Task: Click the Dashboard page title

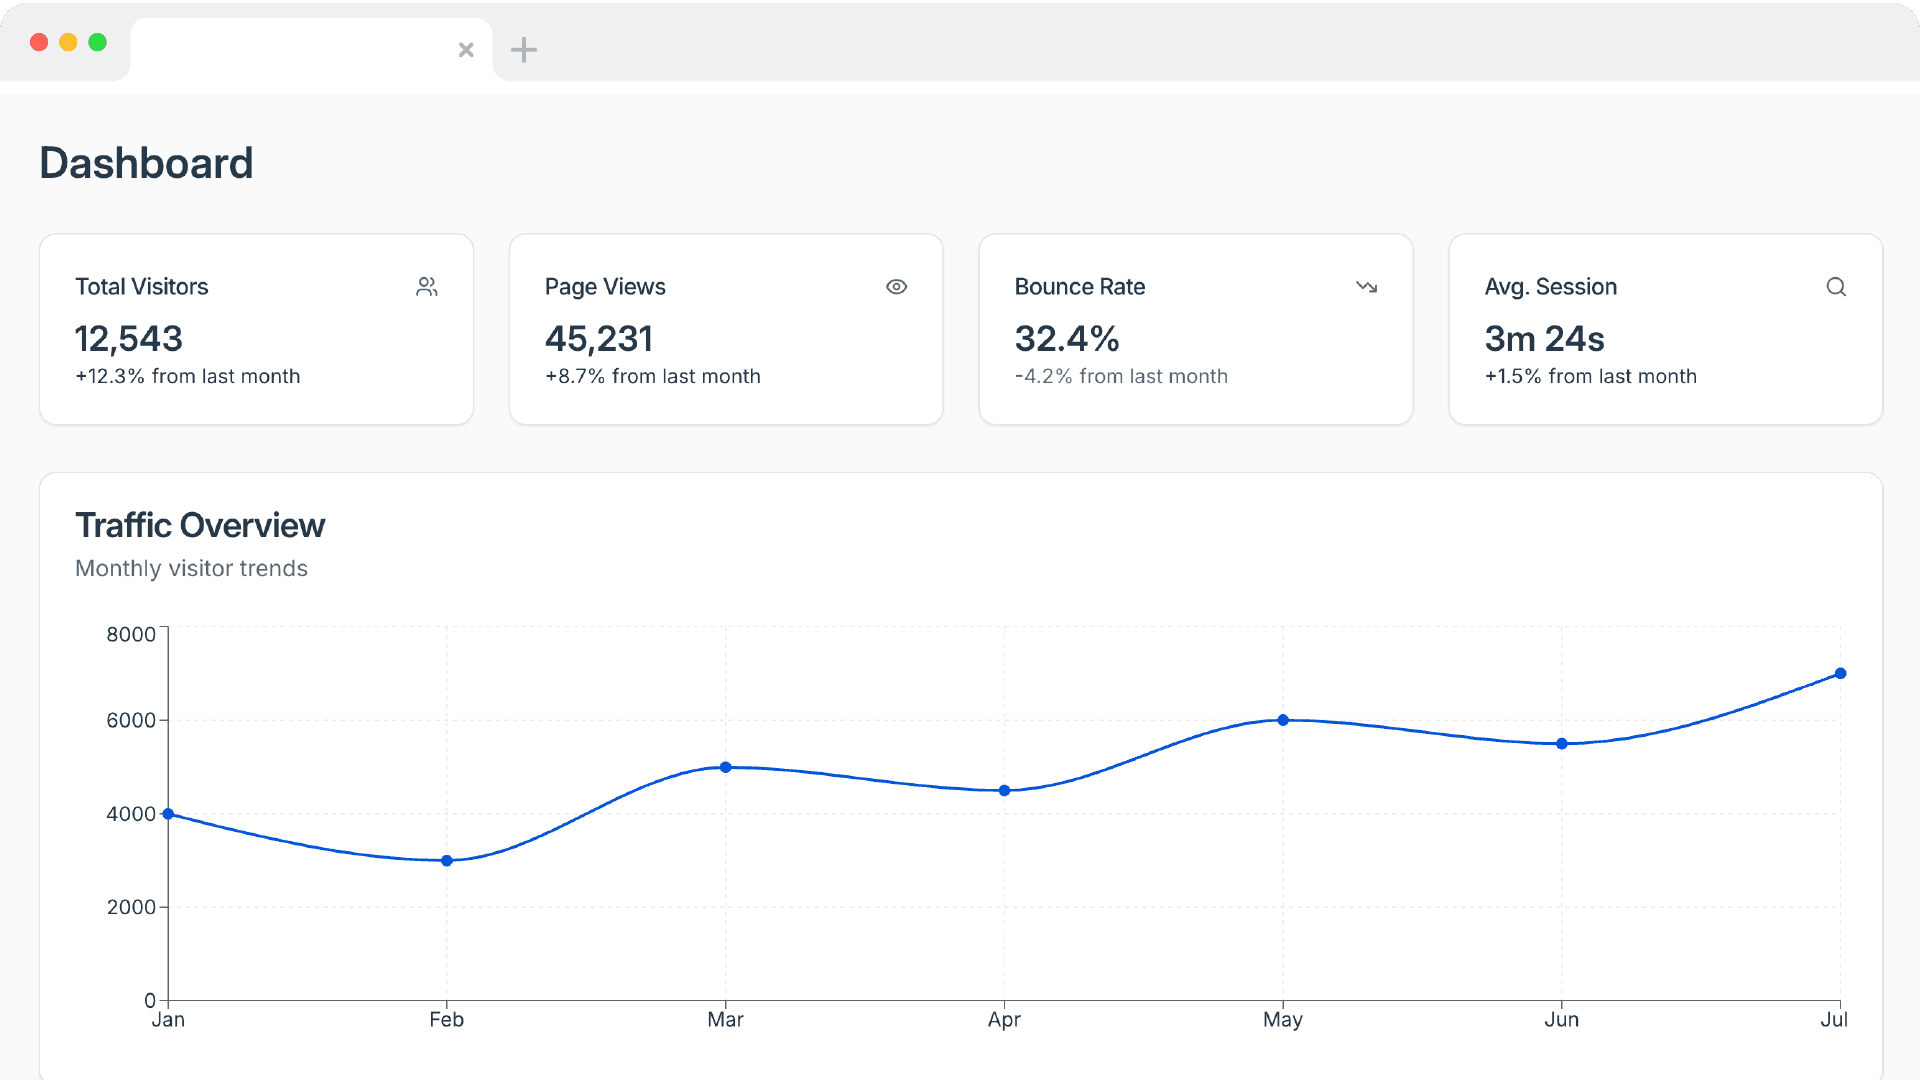Action: (x=146, y=163)
